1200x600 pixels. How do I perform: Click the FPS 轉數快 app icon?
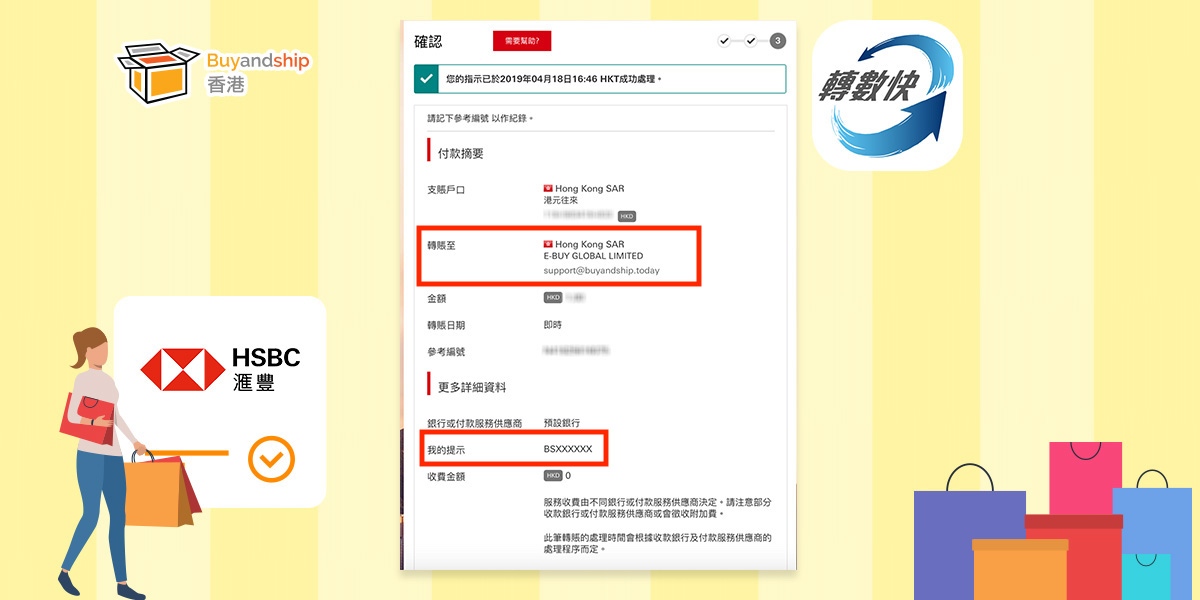[x=886, y=95]
